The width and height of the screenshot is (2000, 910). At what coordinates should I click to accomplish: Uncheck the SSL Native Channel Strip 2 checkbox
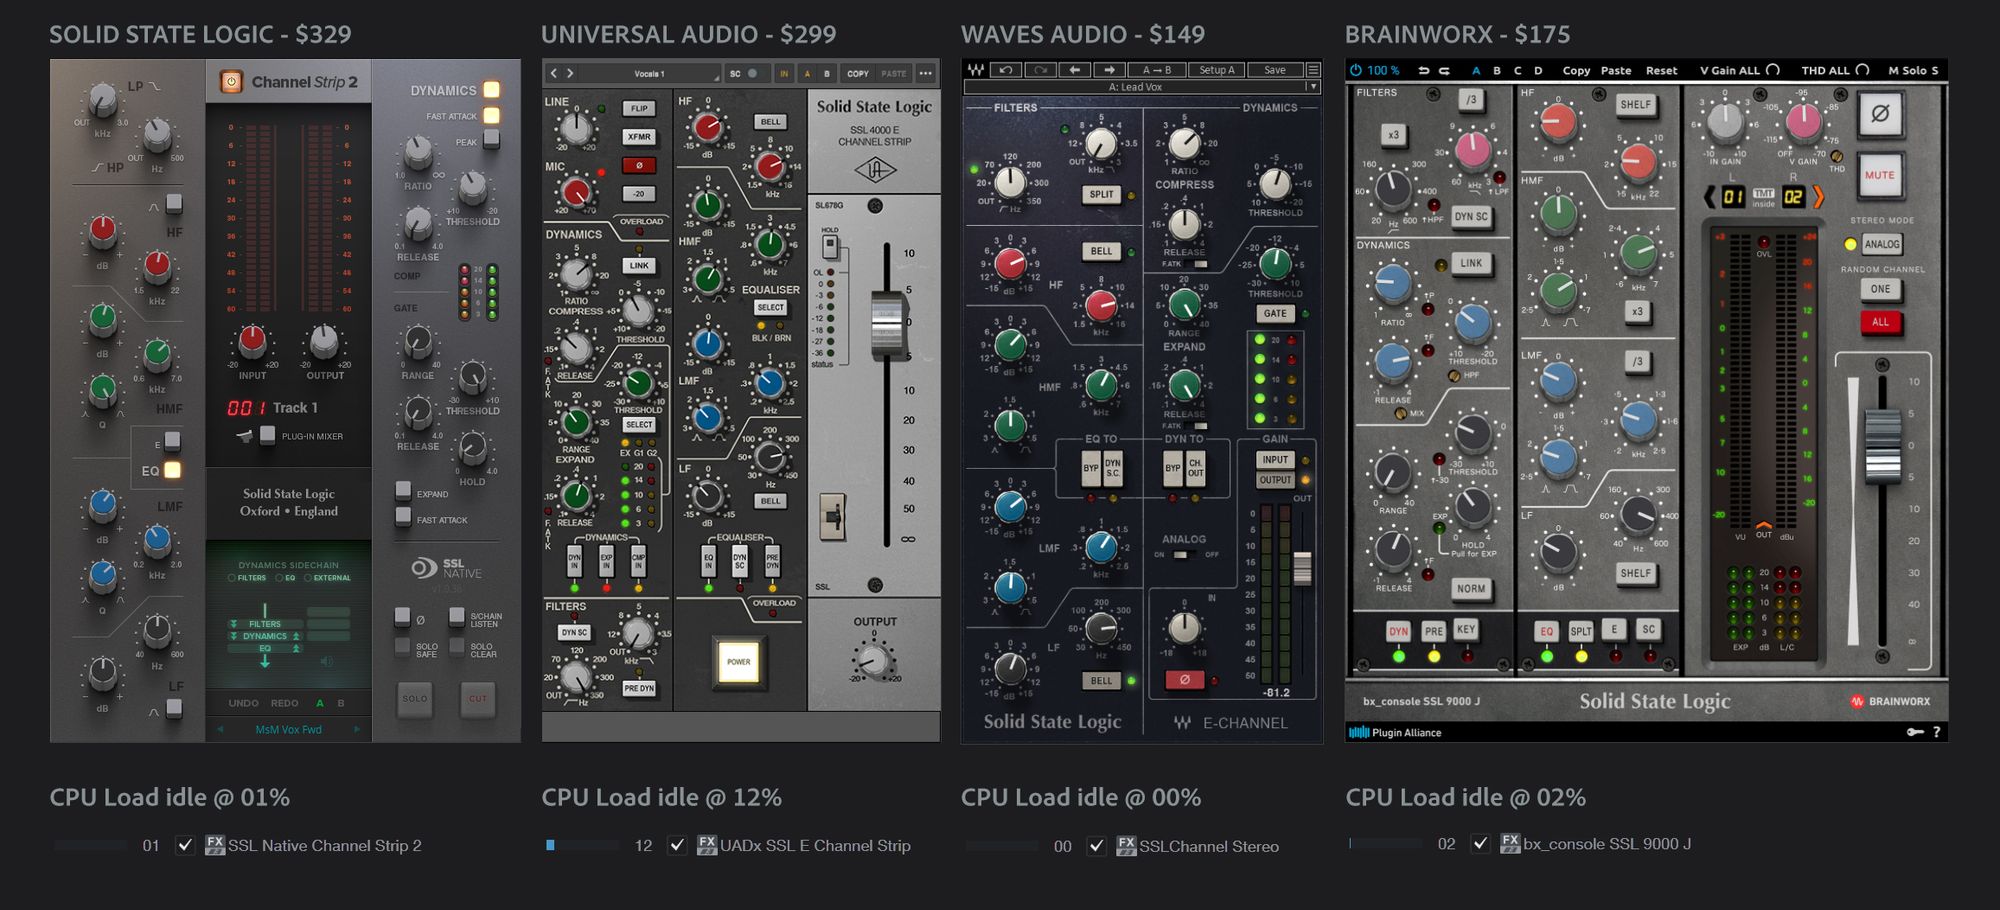[x=185, y=845]
